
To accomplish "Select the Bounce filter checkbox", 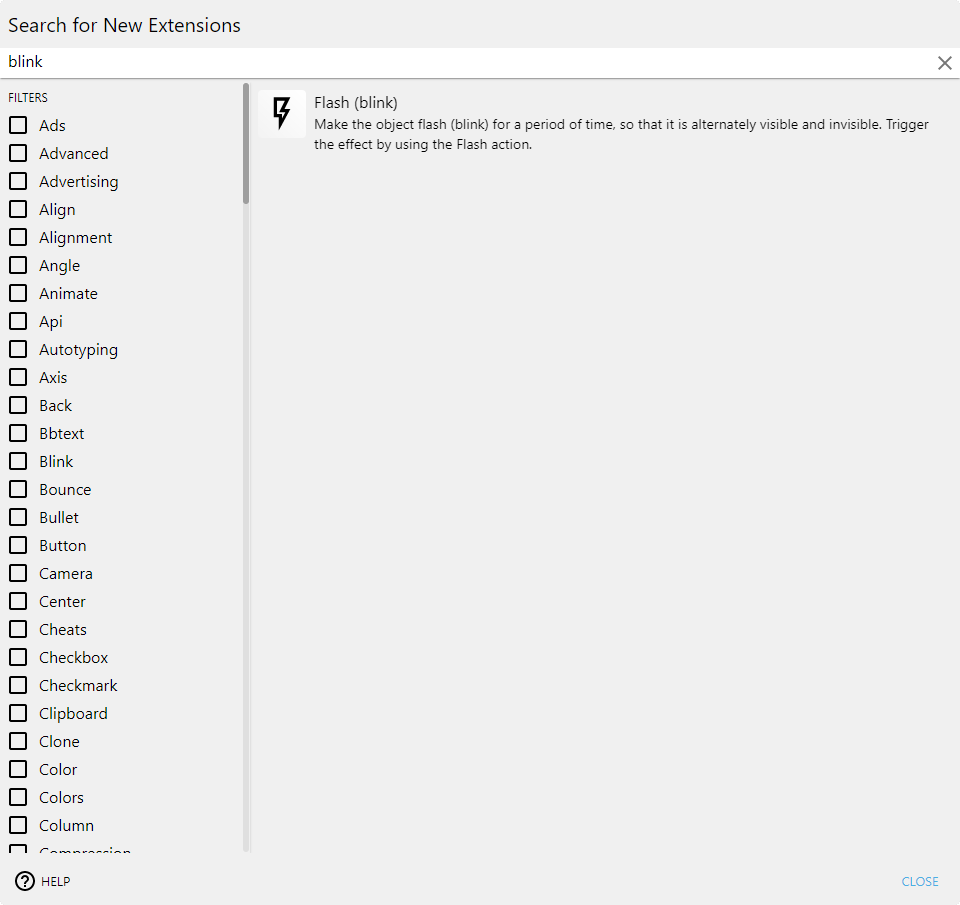I will pos(18,489).
